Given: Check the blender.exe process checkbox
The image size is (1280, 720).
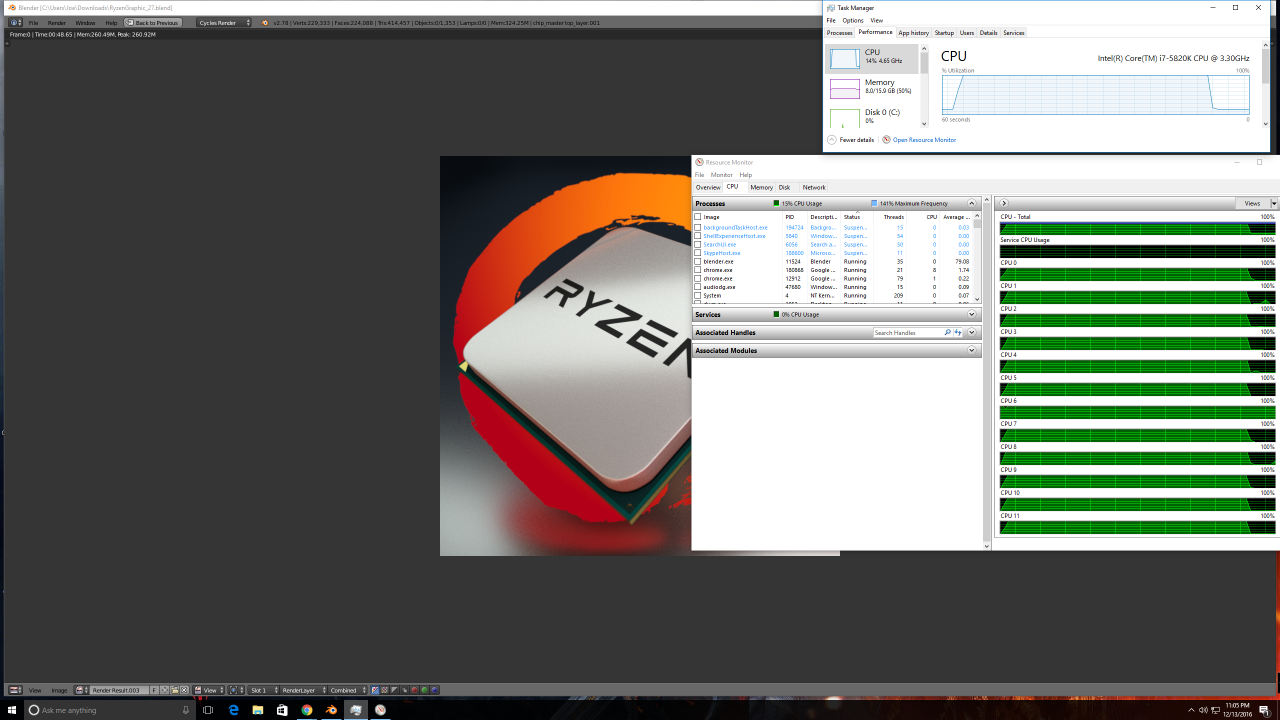Looking at the screenshot, I should pos(698,262).
